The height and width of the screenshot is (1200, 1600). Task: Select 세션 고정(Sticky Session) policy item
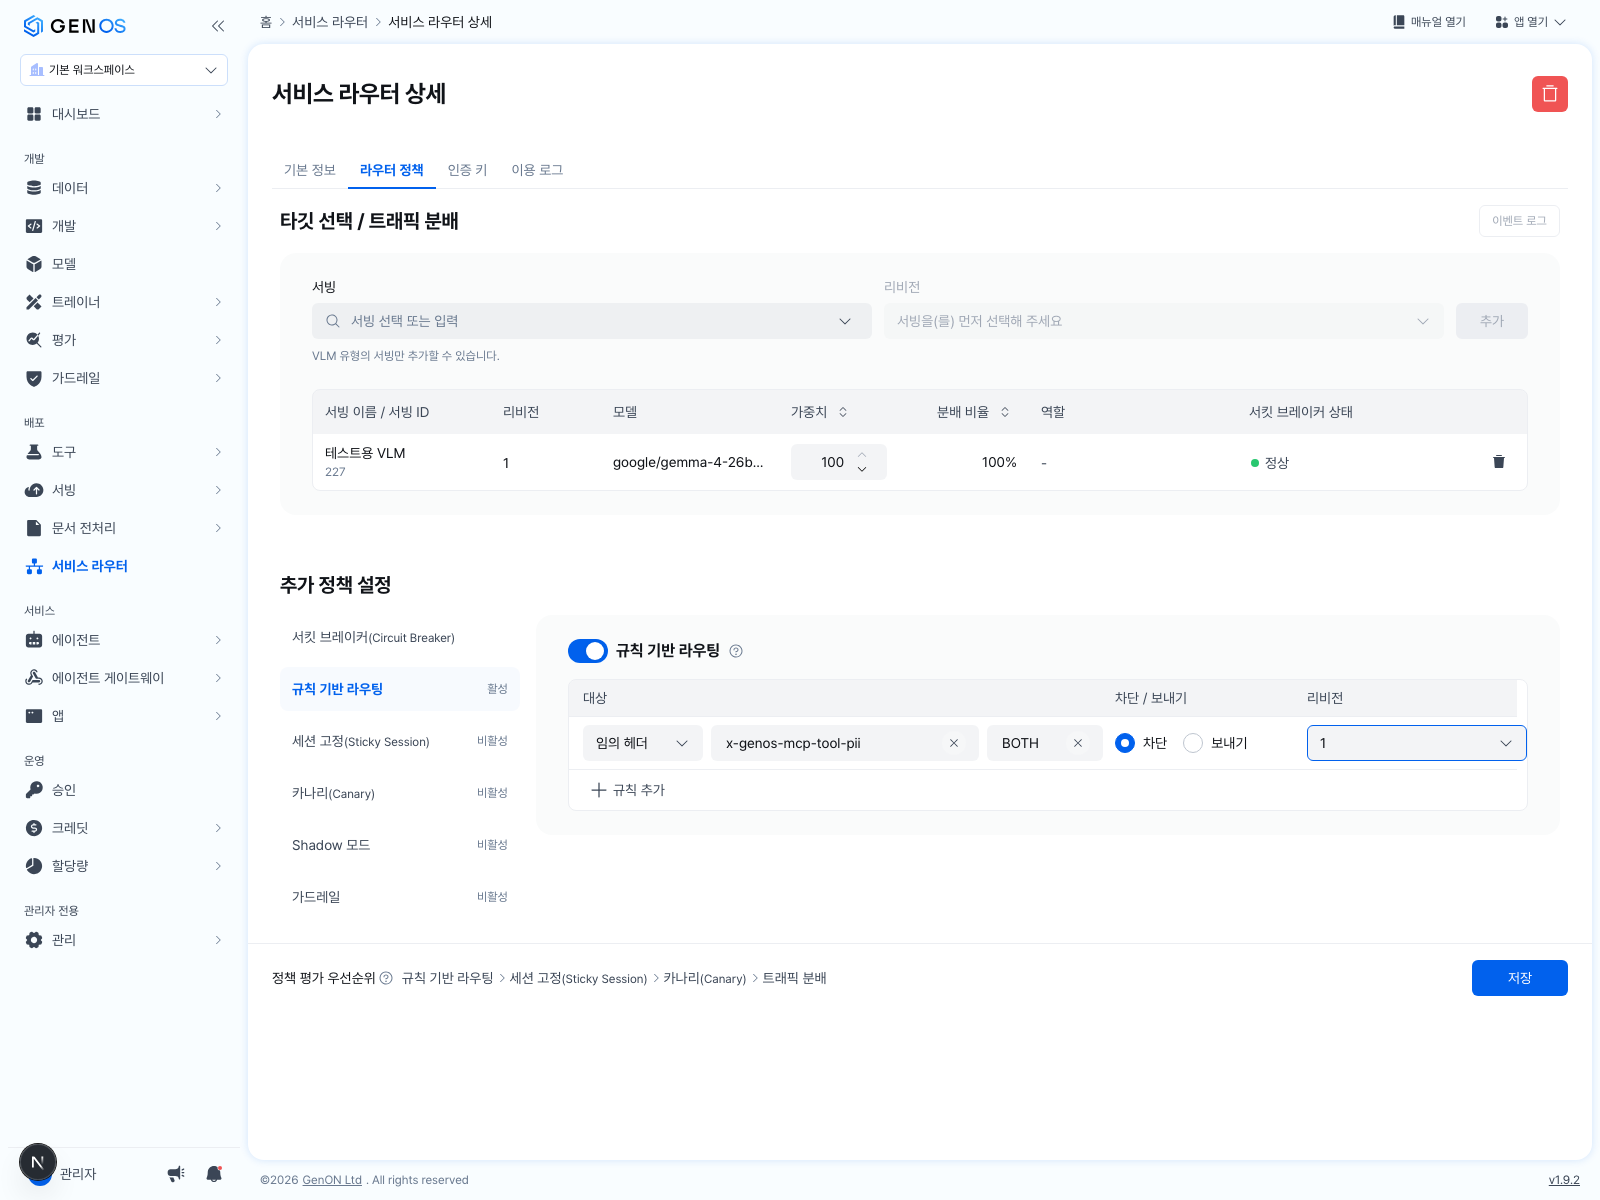[x=400, y=741]
